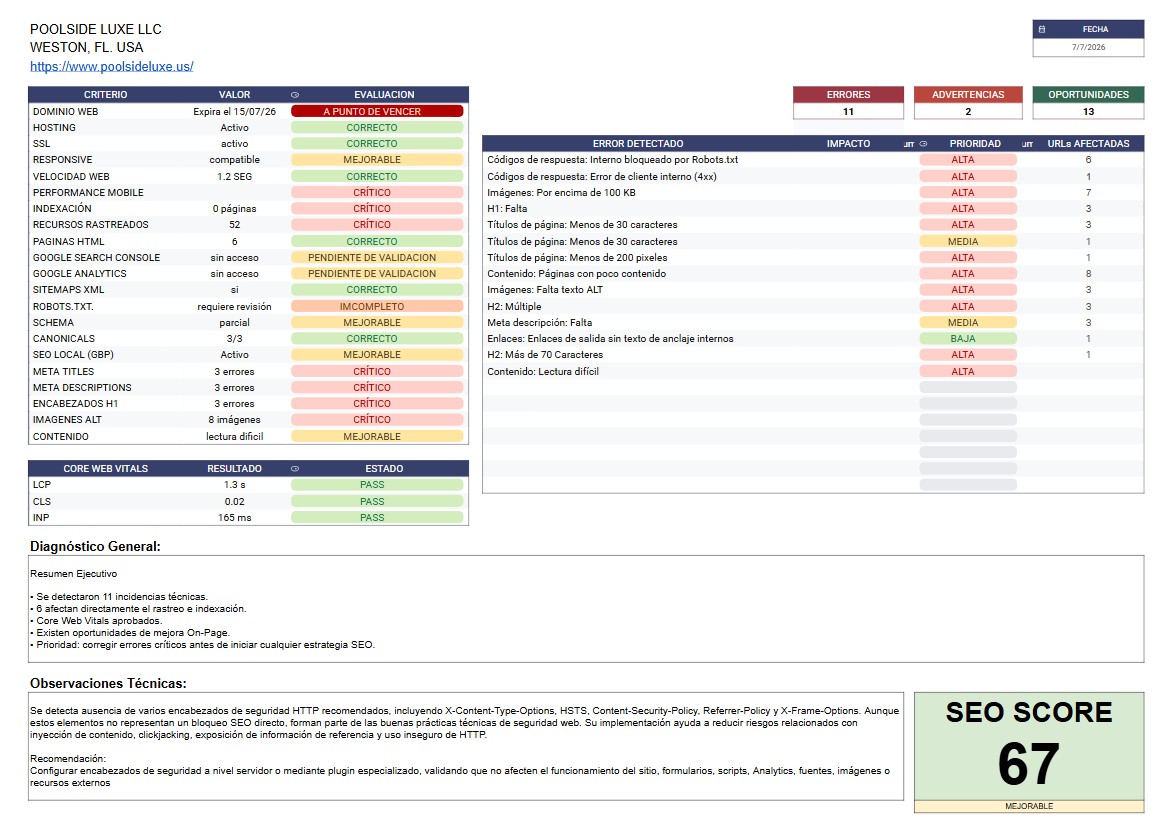Viewport: 1174px width, 827px height.
Task: Select the error Enlaces de salida sin texto de anclaje
Action: [610, 339]
